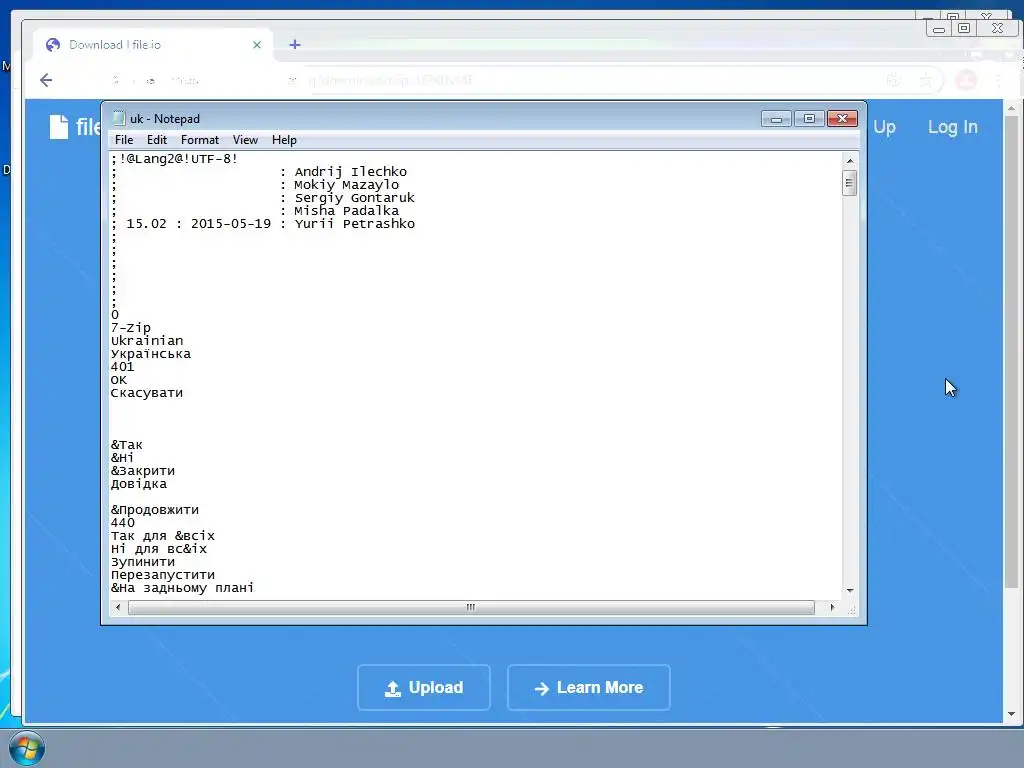Click the file.io logo icon
This screenshot has width=1024, height=768.
click(59, 127)
